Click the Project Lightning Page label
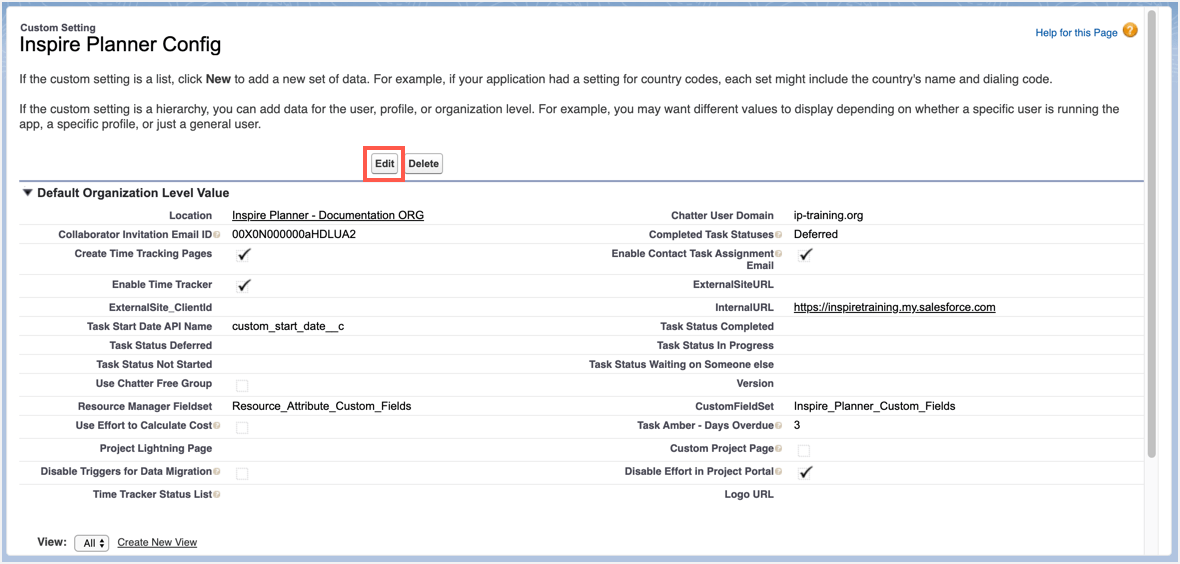The width and height of the screenshot is (1180, 564). point(156,448)
